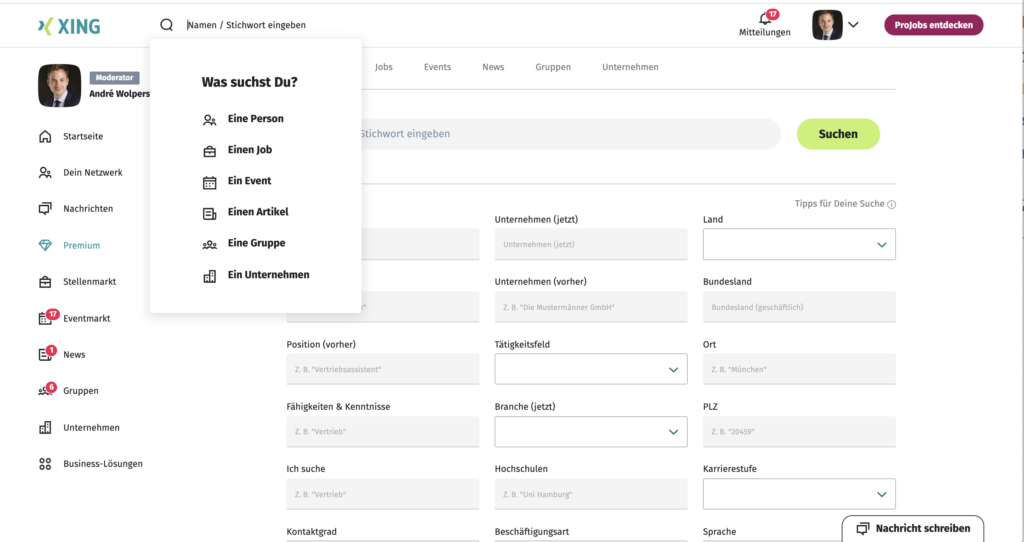This screenshot has height=542, width=1024.
Task: Click the Projobs entdecken button
Action: (x=933, y=25)
